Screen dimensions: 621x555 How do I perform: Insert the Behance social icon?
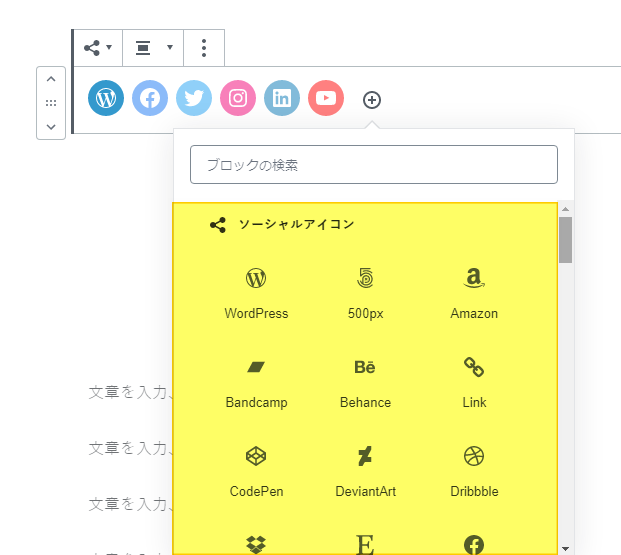(x=365, y=383)
